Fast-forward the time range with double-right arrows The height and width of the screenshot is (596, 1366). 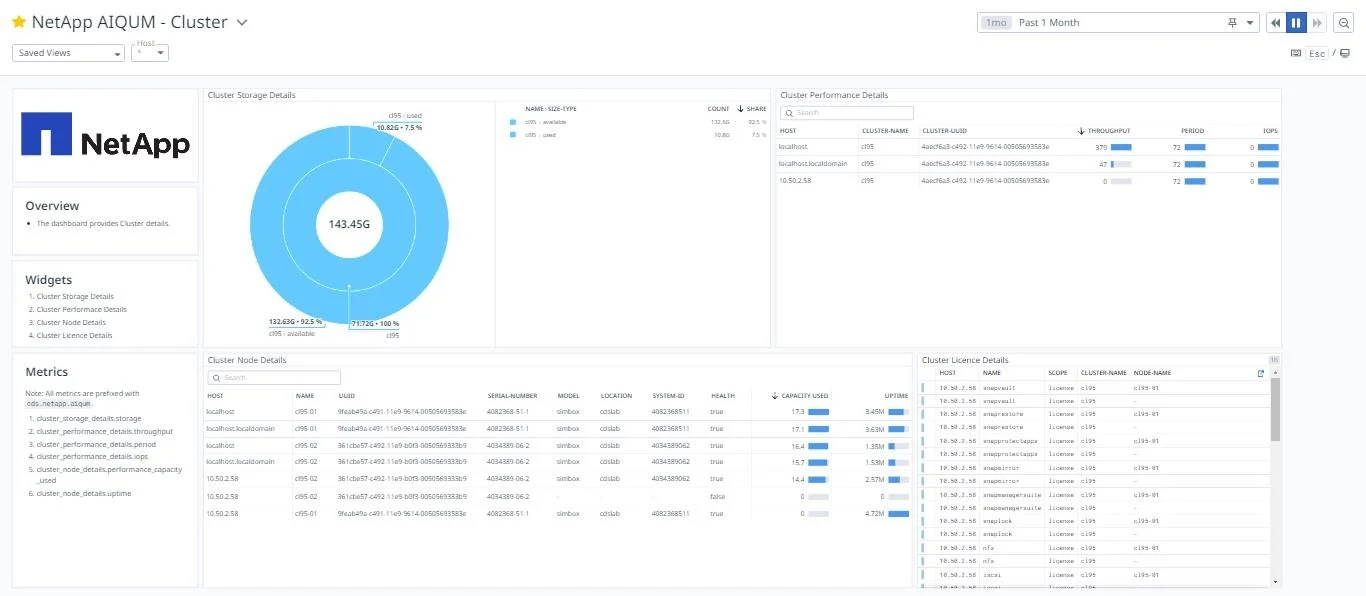[1317, 22]
